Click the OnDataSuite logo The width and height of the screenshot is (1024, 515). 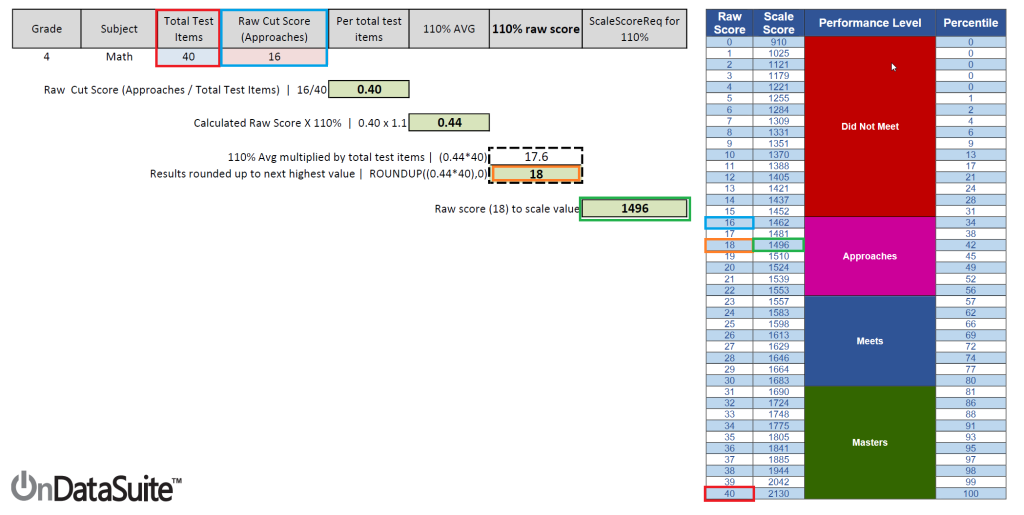point(96,487)
